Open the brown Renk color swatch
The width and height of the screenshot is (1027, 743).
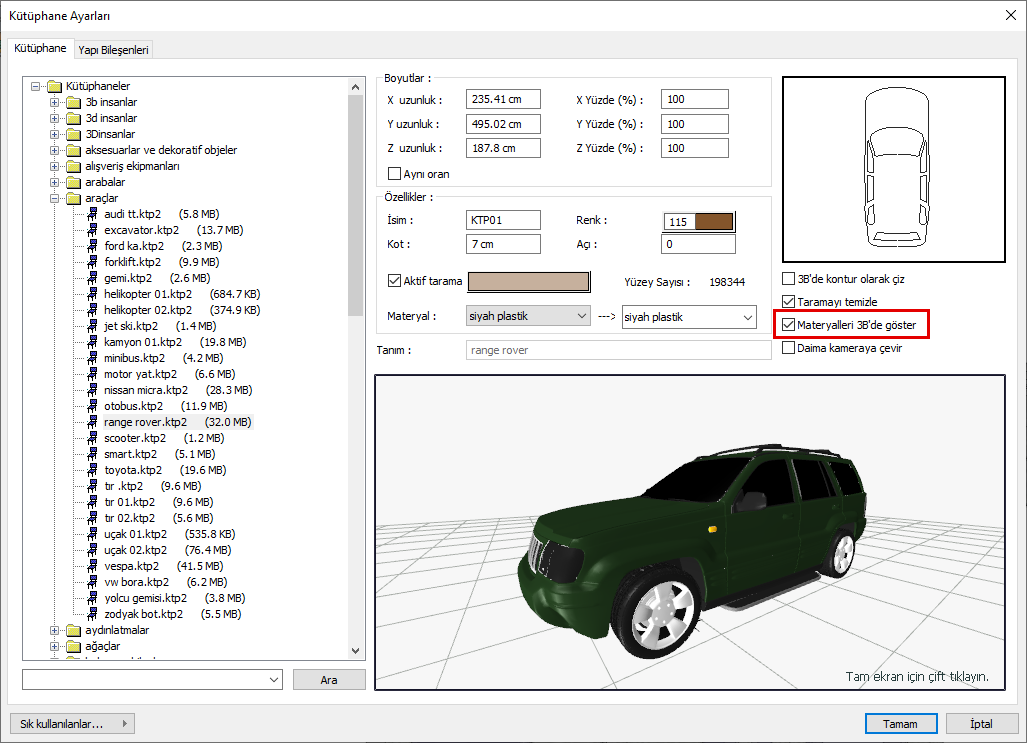point(714,221)
